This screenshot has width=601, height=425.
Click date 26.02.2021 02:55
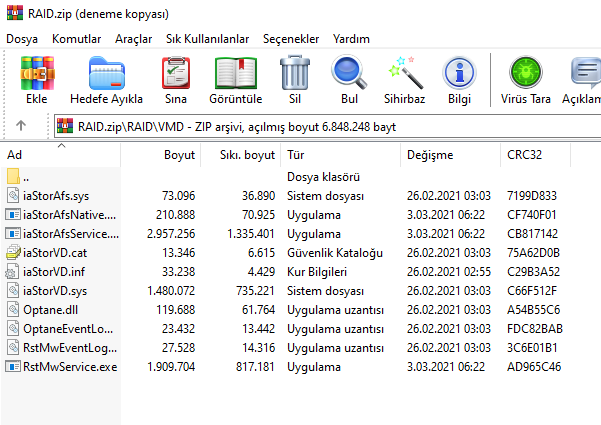(x=449, y=272)
